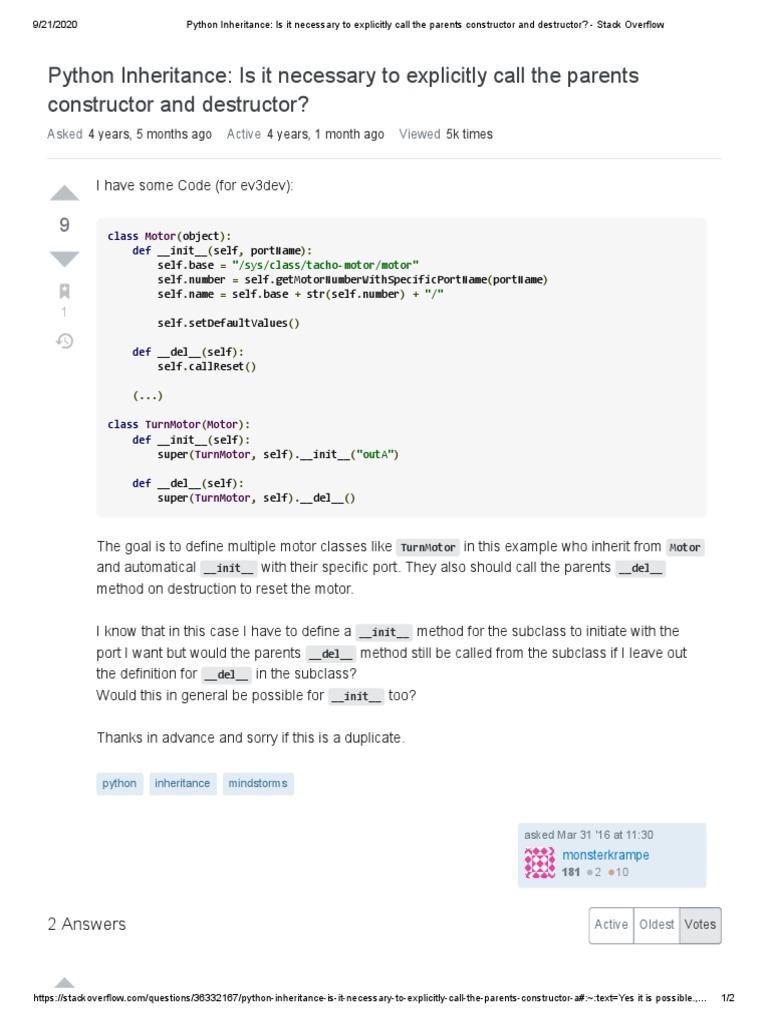Viewport: 768px width, 1024px height.
Task: Click the Active 4 years, 1 month ago link
Action: coord(325,134)
